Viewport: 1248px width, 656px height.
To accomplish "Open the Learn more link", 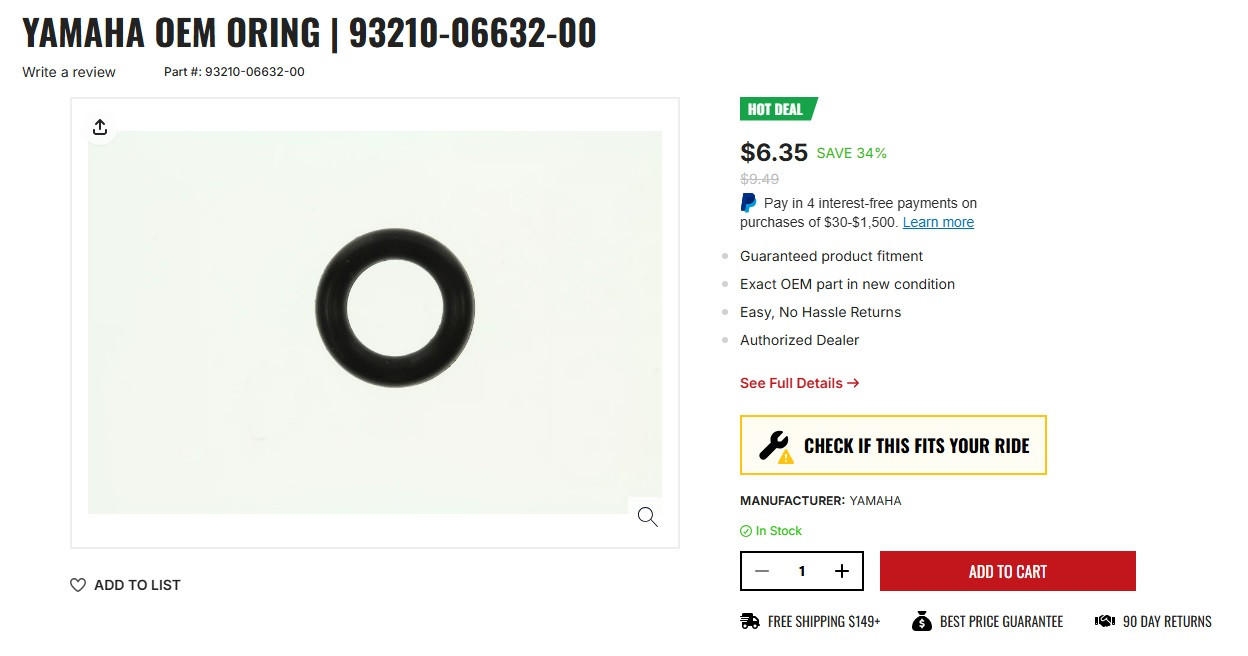I will [936, 221].
